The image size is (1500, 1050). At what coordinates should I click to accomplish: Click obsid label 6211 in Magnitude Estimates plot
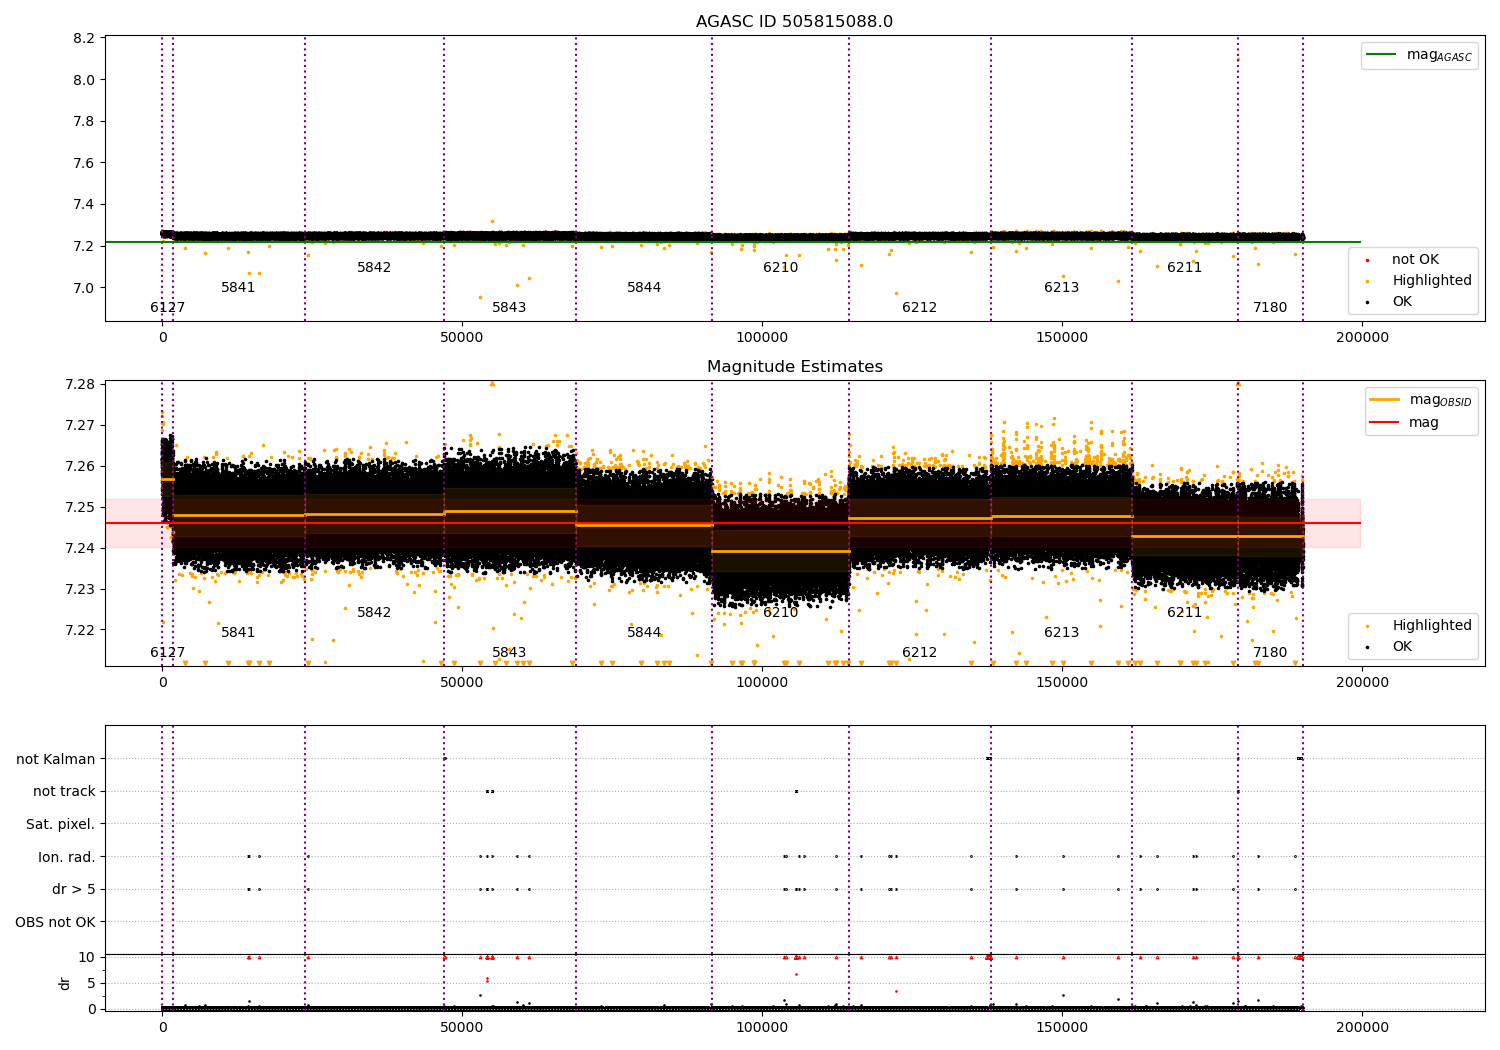click(x=1185, y=613)
